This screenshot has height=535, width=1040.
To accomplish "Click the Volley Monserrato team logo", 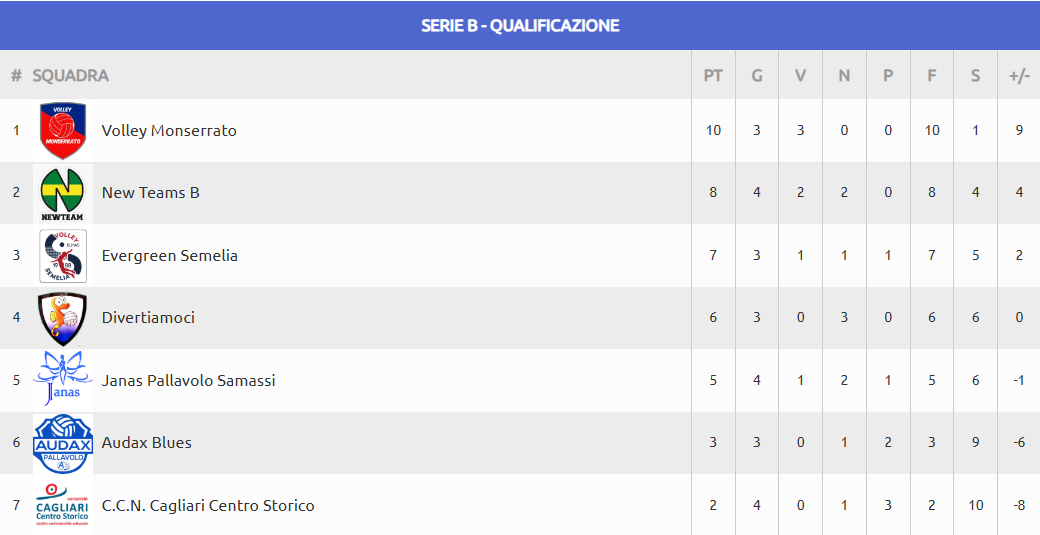I will (63, 131).
